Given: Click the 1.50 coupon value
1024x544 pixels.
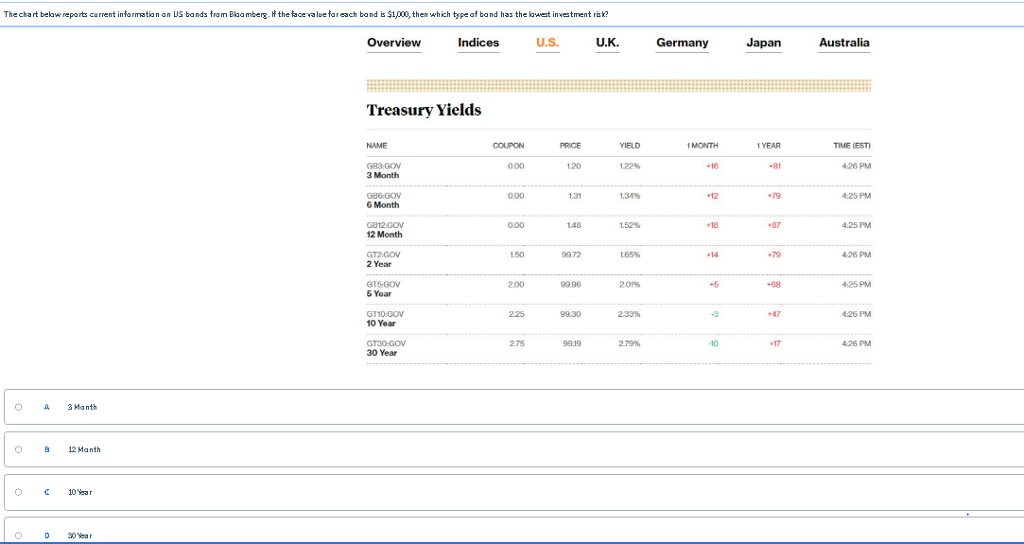Looking at the screenshot, I should pyautogui.click(x=517, y=255).
